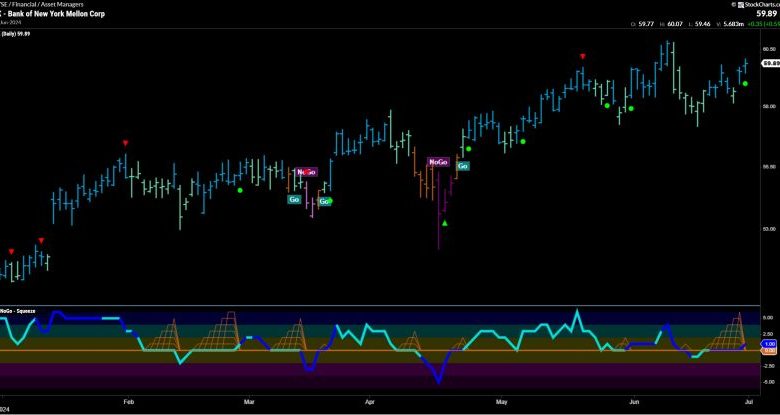Click the orange 0.00 oscillator value tag
This screenshot has height=415, width=780.
770,350
